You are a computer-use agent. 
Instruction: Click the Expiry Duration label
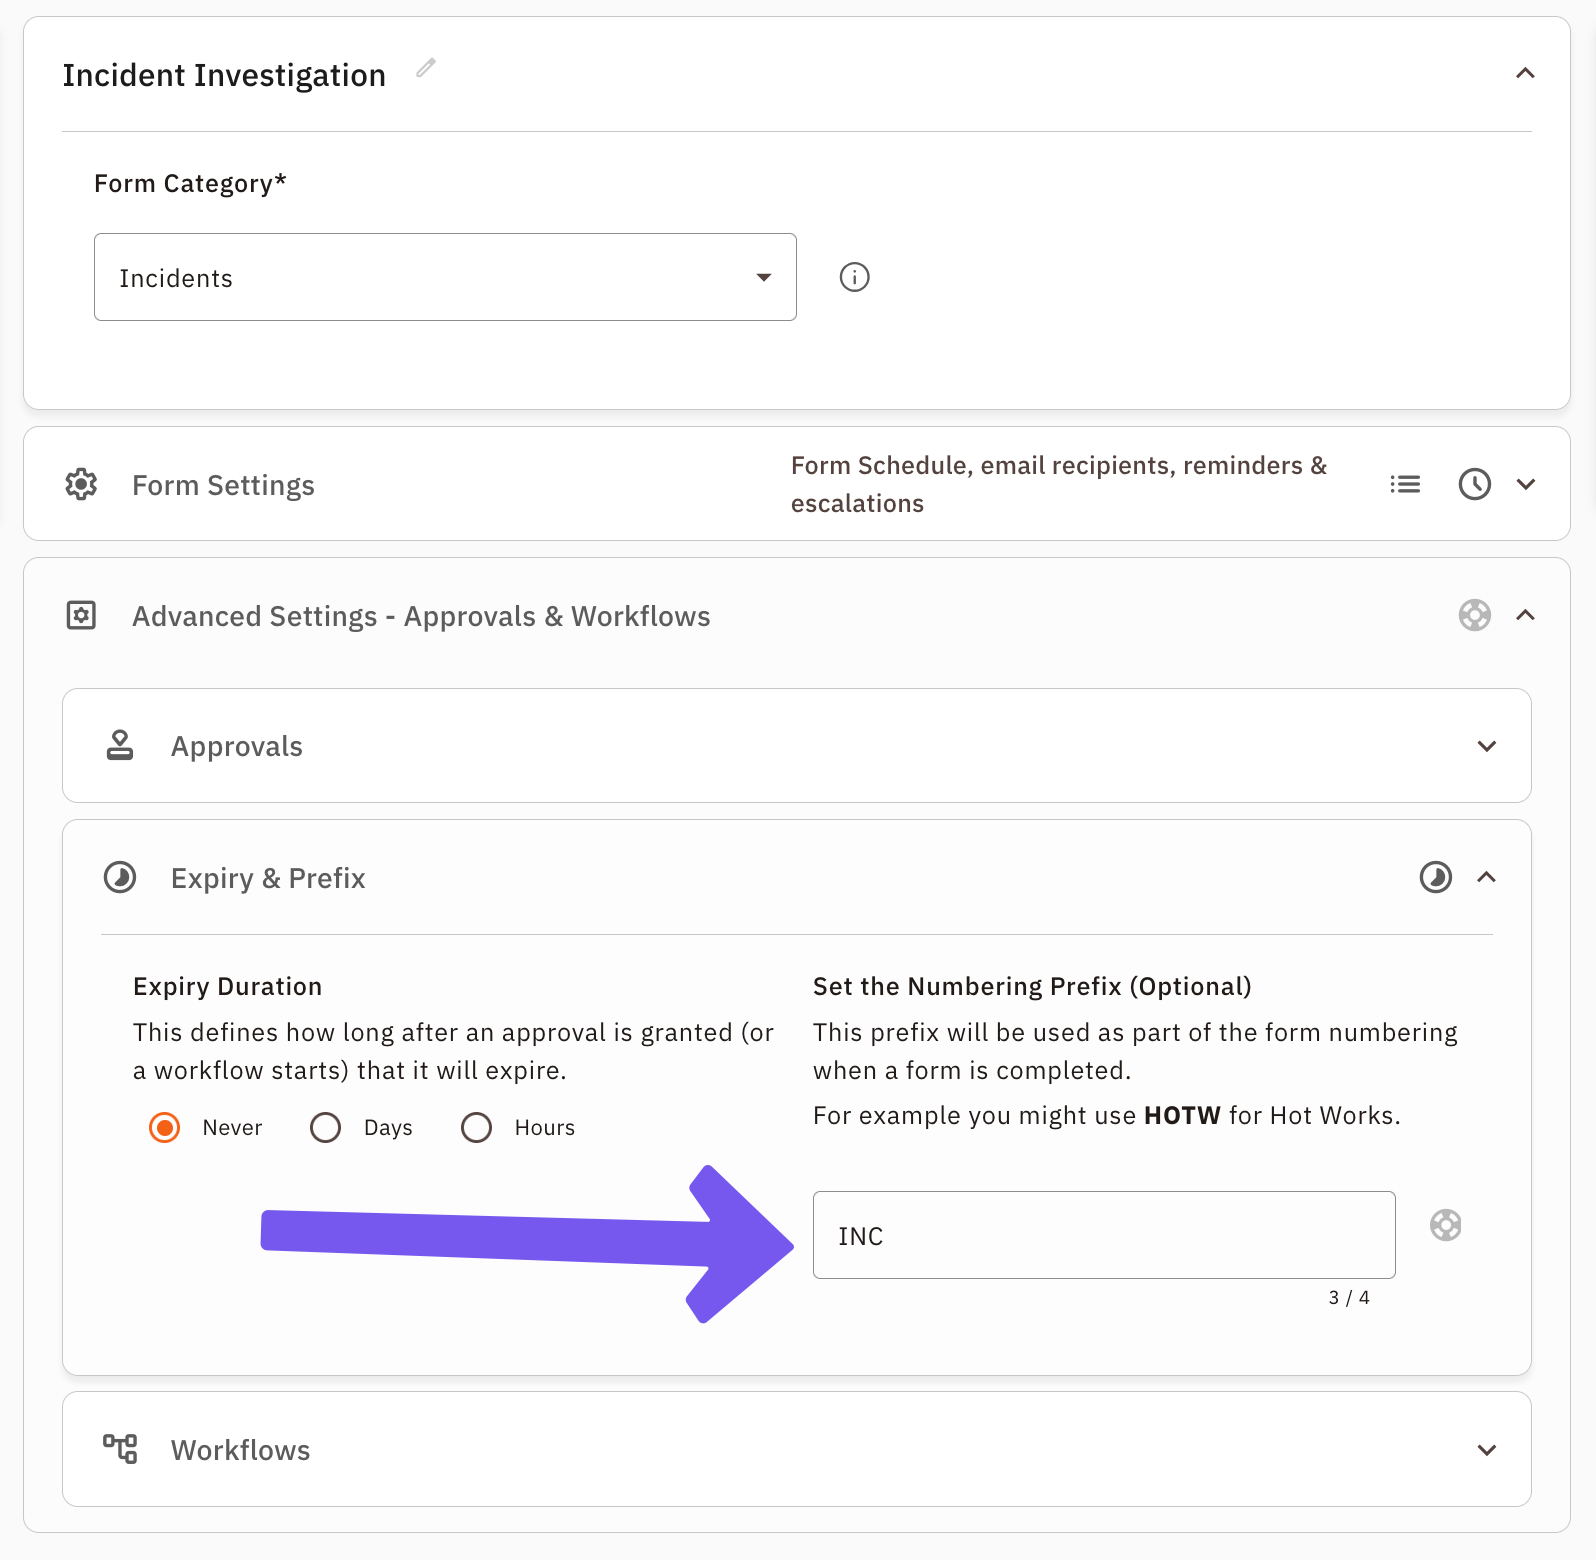[227, 986]
